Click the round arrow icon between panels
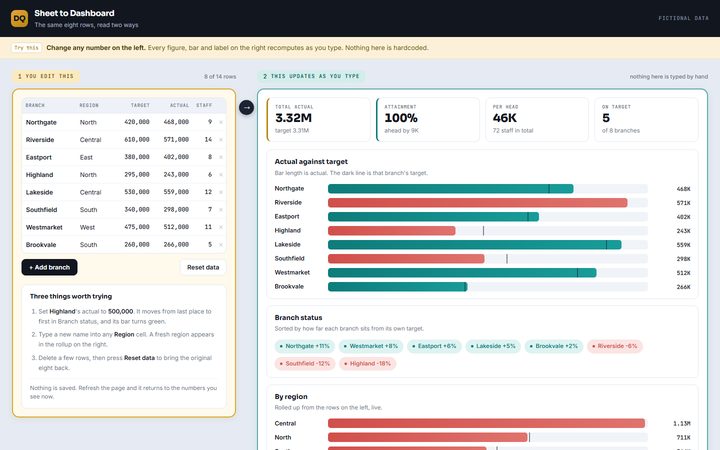720x450 pixels. coord(247,107)
